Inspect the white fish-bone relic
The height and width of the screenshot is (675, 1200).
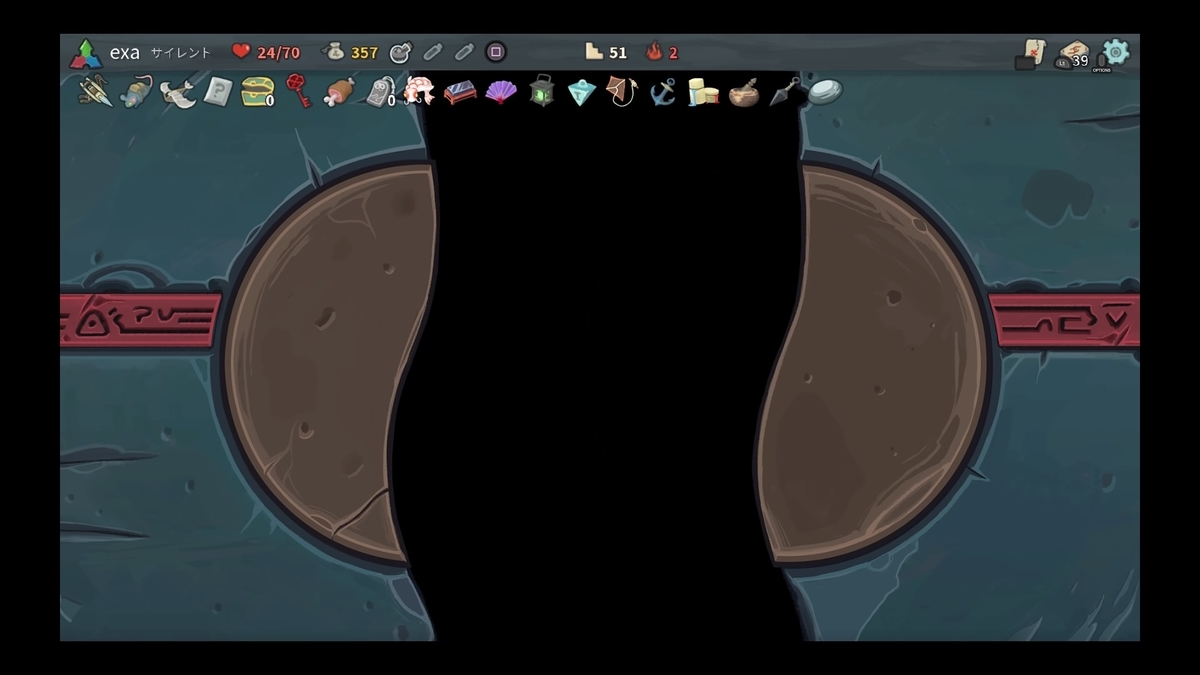tap(177, 93)
